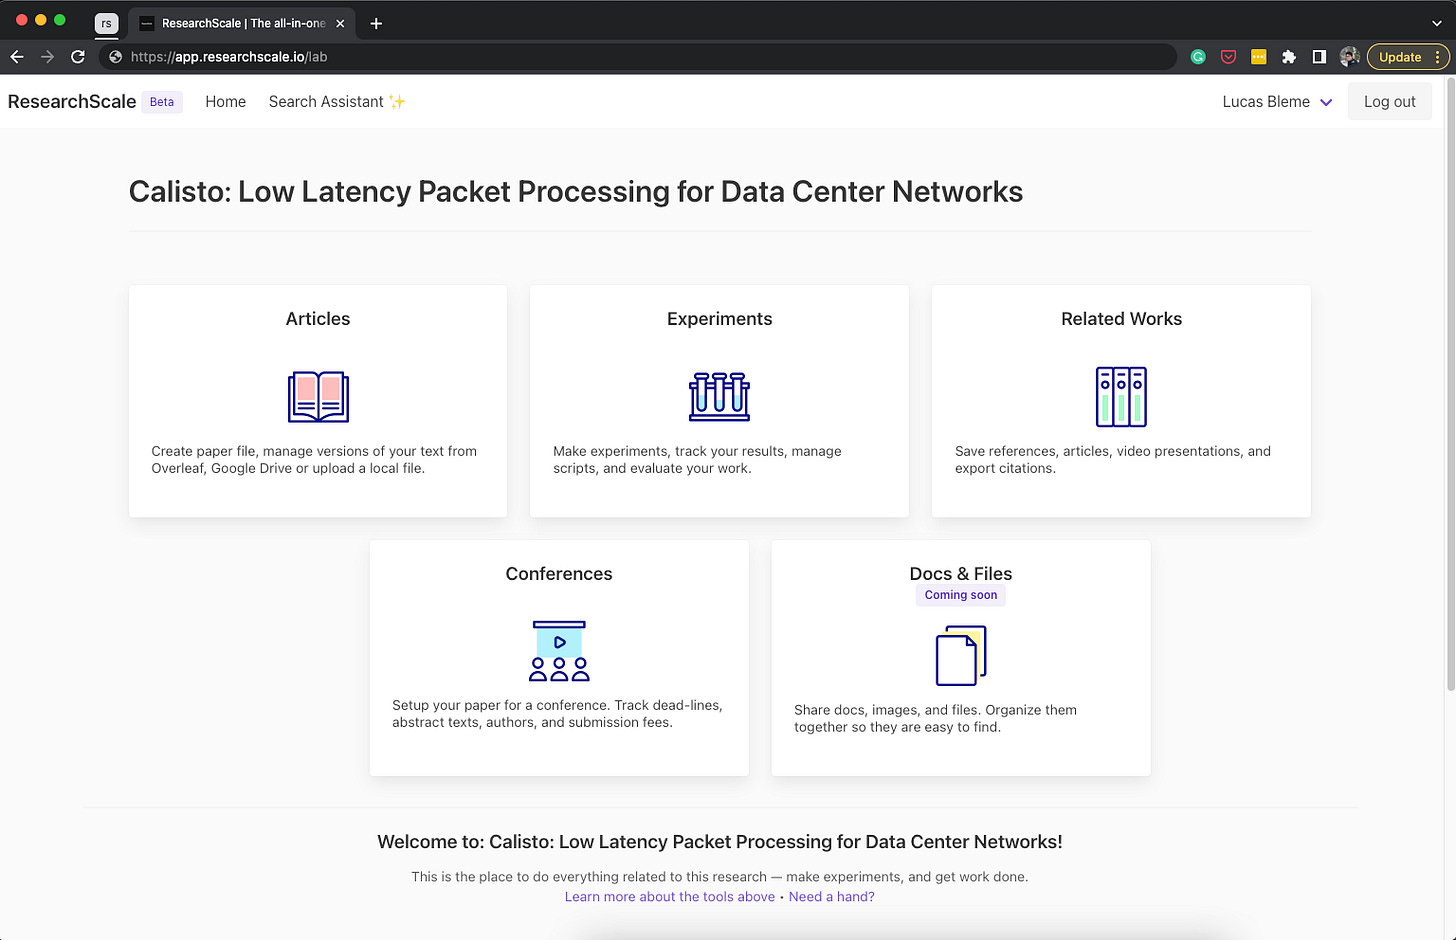
Task: Open the Need a hand? link
Action: (x=832, y=897)
